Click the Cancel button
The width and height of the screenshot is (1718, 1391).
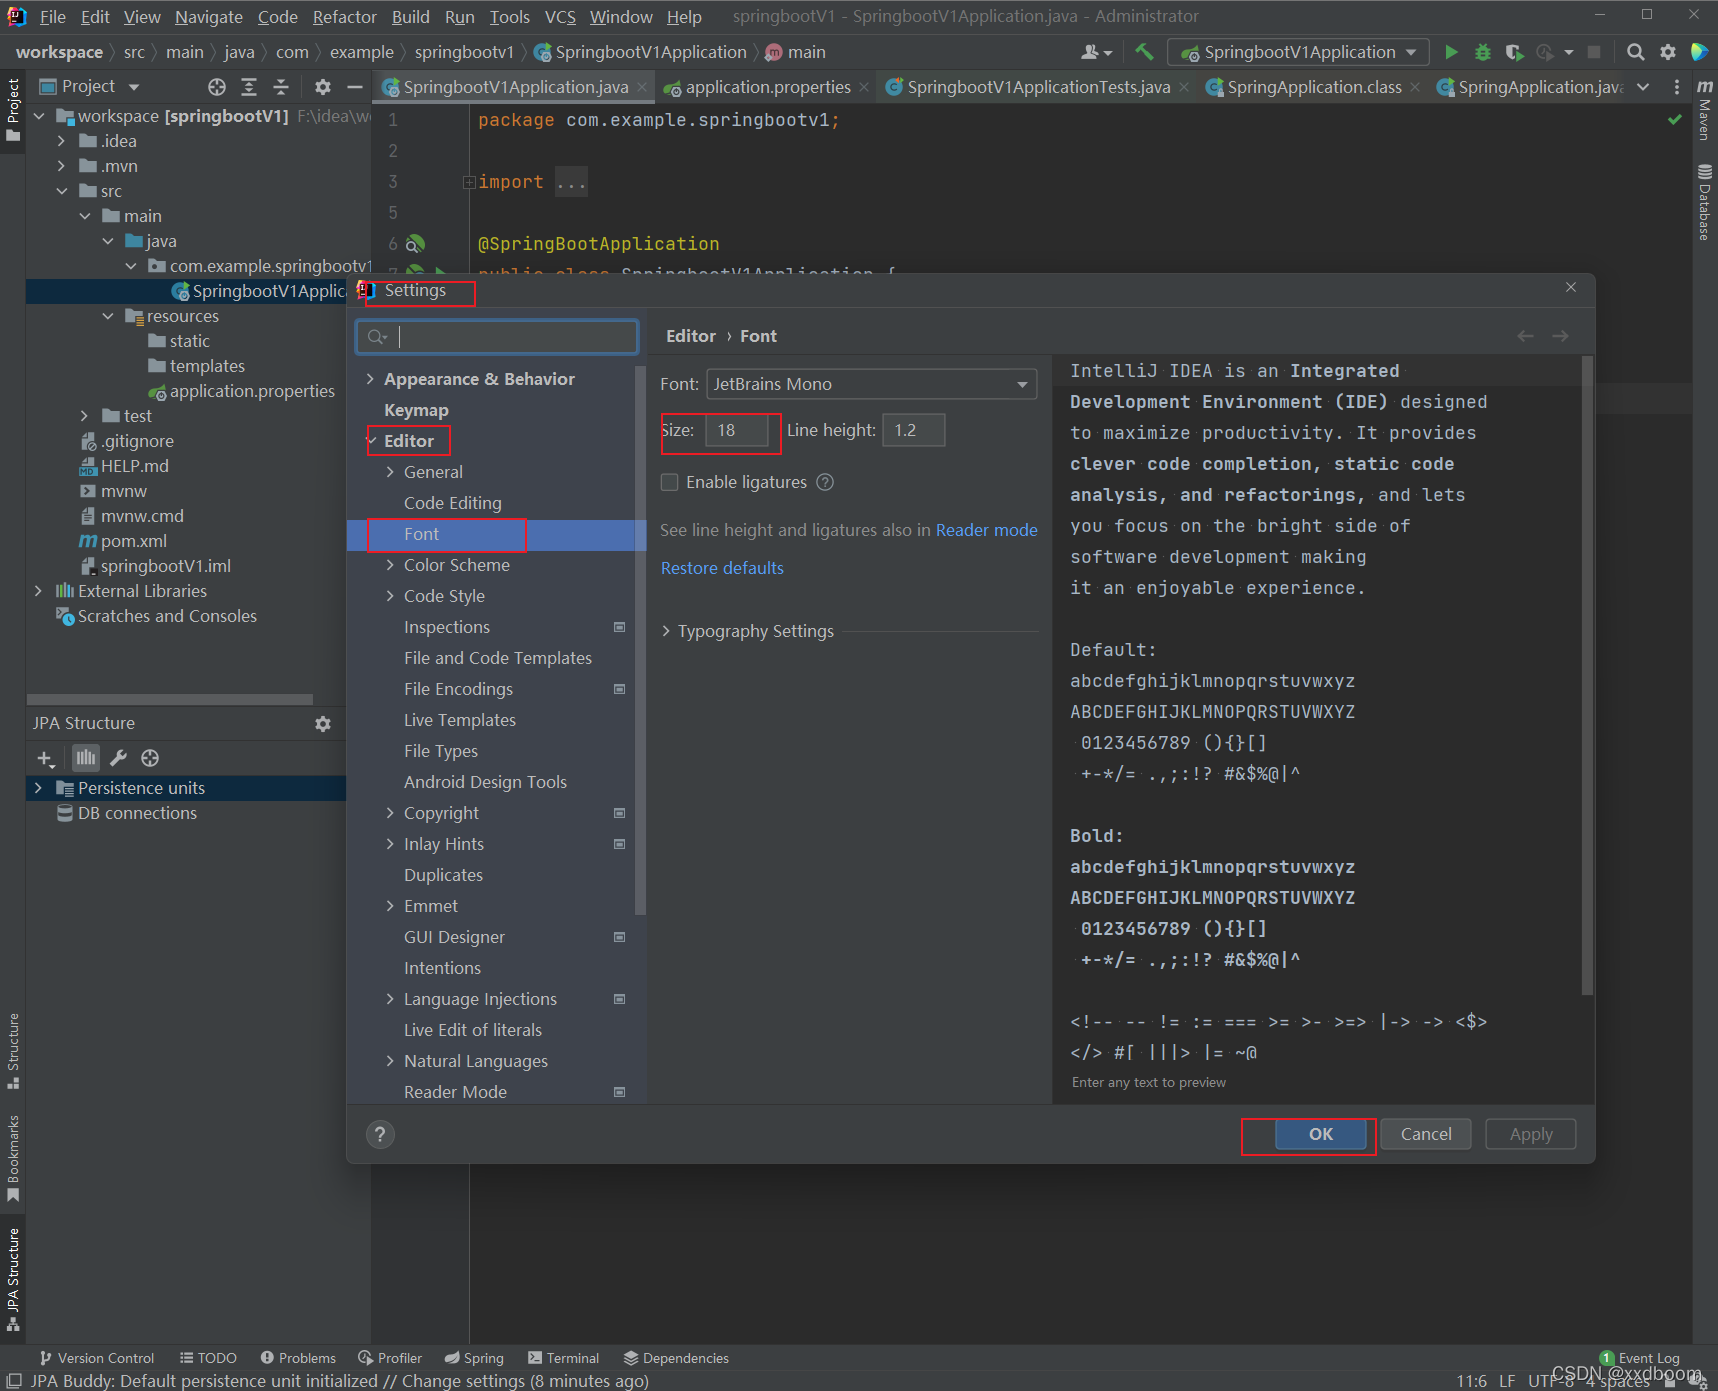[1425, 1134]
